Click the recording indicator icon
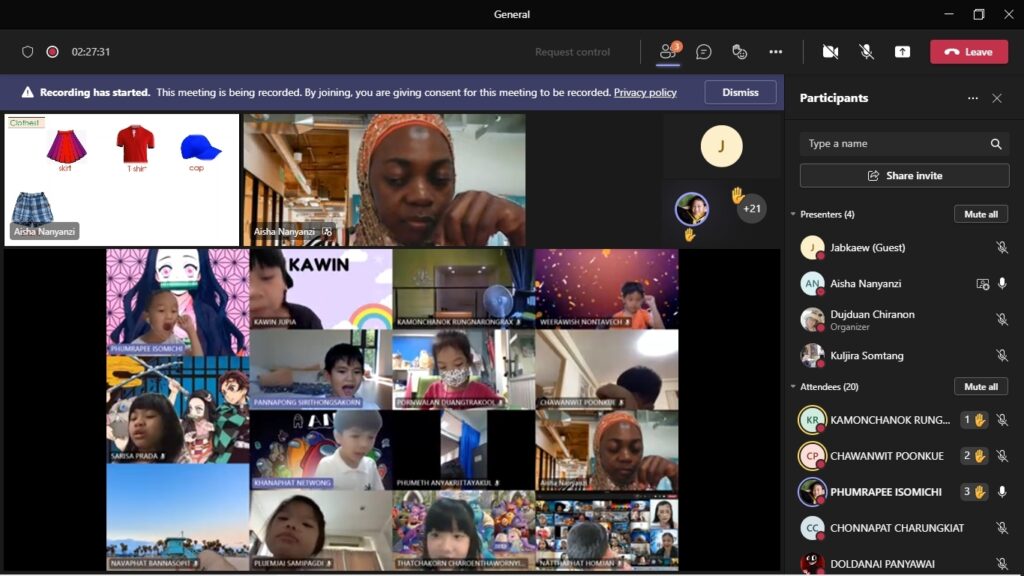Screen dimensions: 1024x576 52,52
